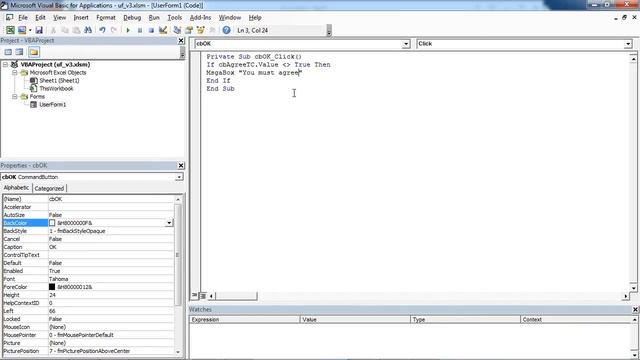Viewport: 640px width, 360px height.
Task: Click the Expression column header in Watches
Action: coord(244,320)
